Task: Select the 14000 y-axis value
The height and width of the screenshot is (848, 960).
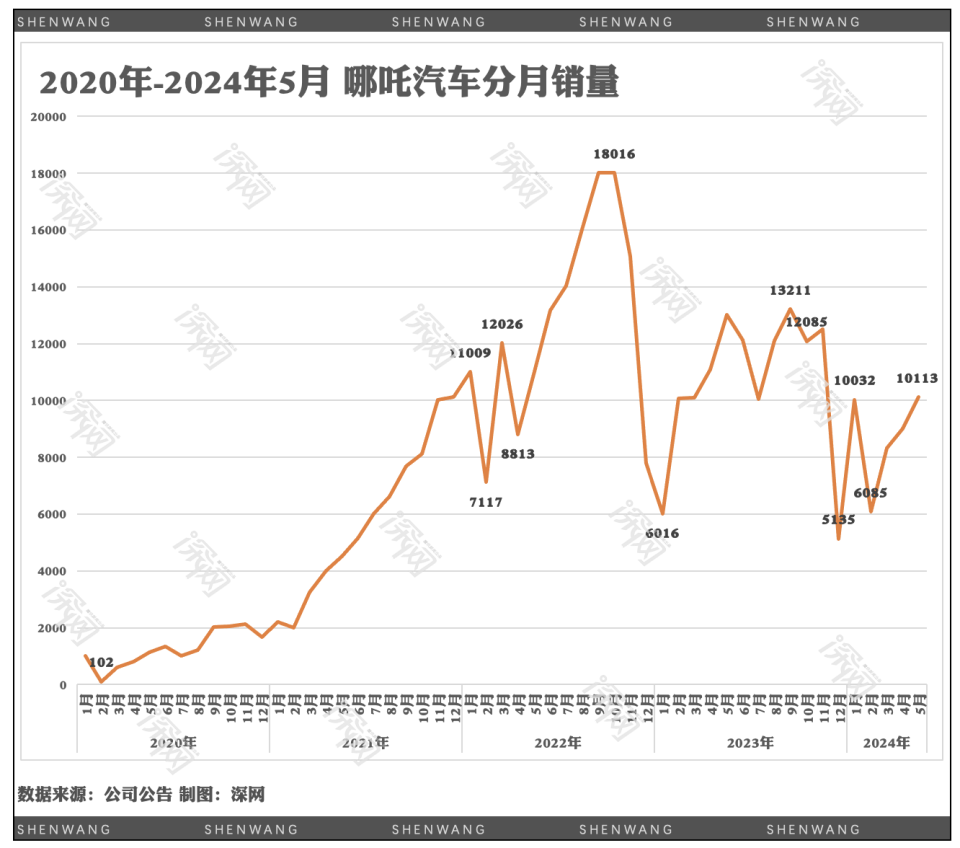Action: click(x=49, y=287)
